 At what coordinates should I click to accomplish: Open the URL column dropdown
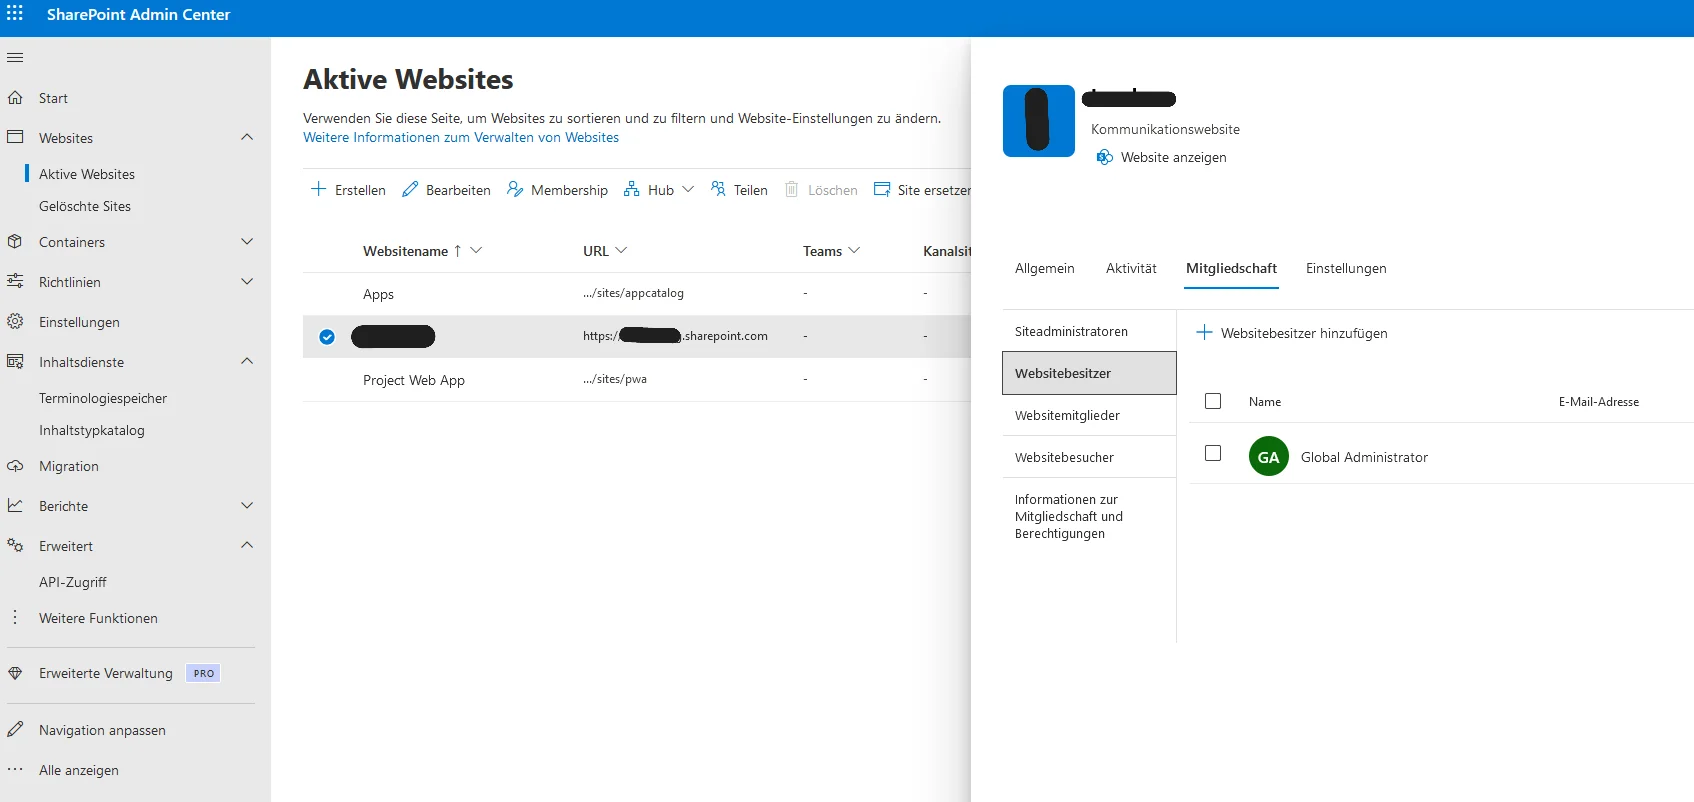[x=621, y=250]
